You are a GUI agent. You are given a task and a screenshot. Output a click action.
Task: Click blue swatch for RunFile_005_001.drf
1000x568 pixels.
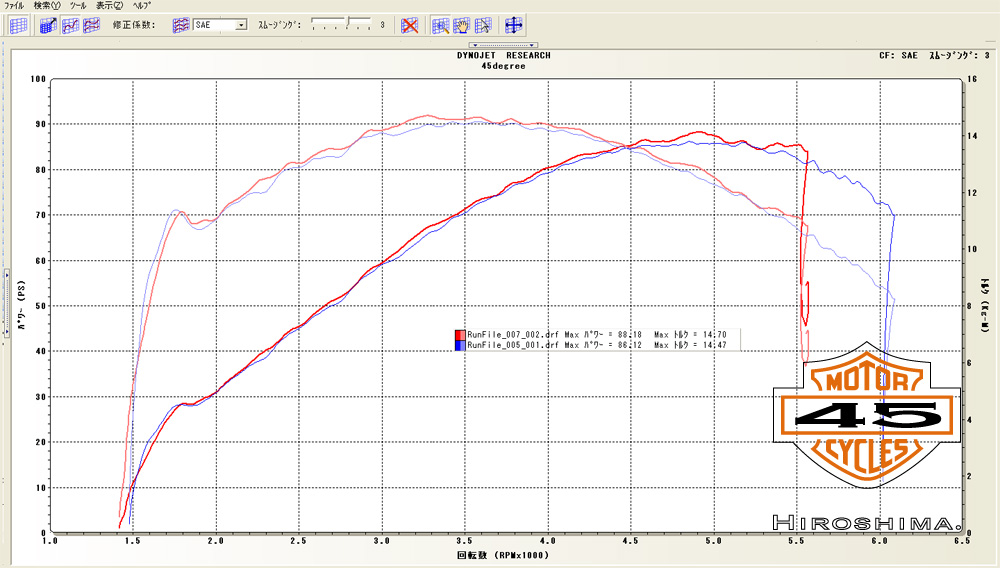click(x=460, y=345)
